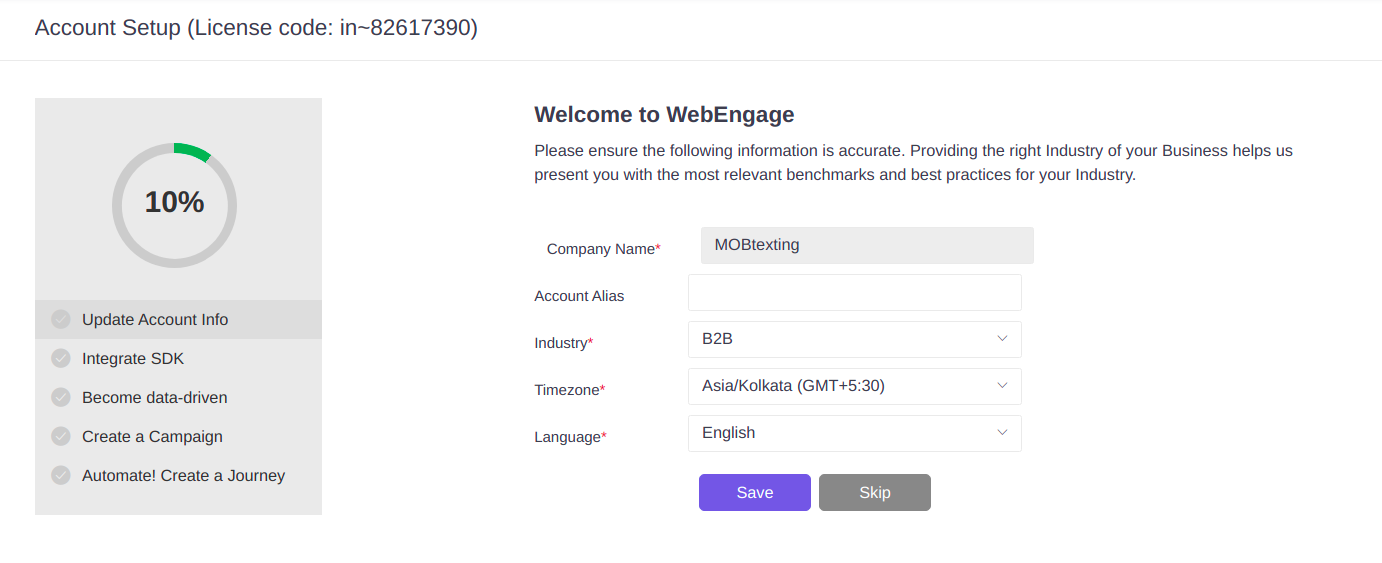
Task: Click the Industry field showing B2B
Action: [x=855, y=339]
